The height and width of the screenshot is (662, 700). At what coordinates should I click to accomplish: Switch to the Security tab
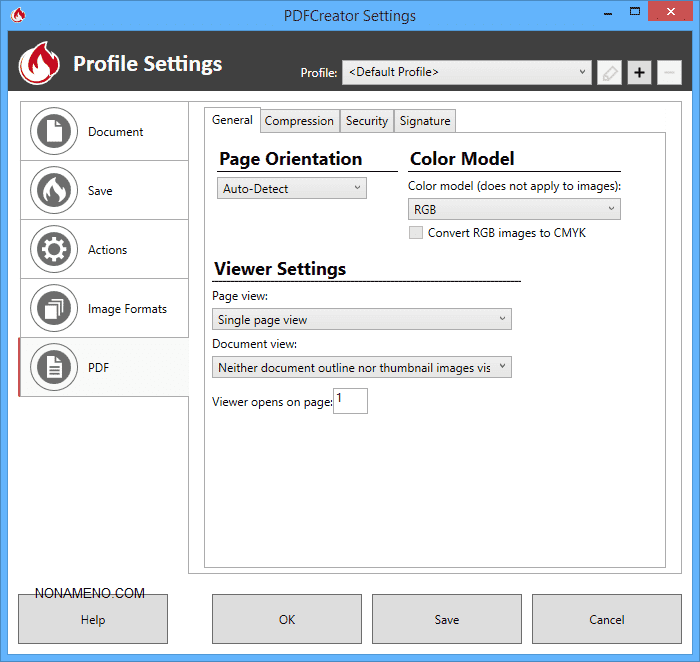pyautogui.click(x=367, y=121)
